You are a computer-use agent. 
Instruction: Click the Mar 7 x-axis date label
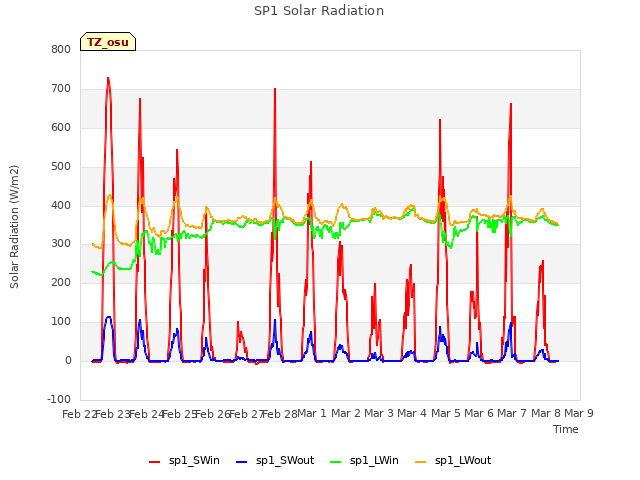coord(512,413)
